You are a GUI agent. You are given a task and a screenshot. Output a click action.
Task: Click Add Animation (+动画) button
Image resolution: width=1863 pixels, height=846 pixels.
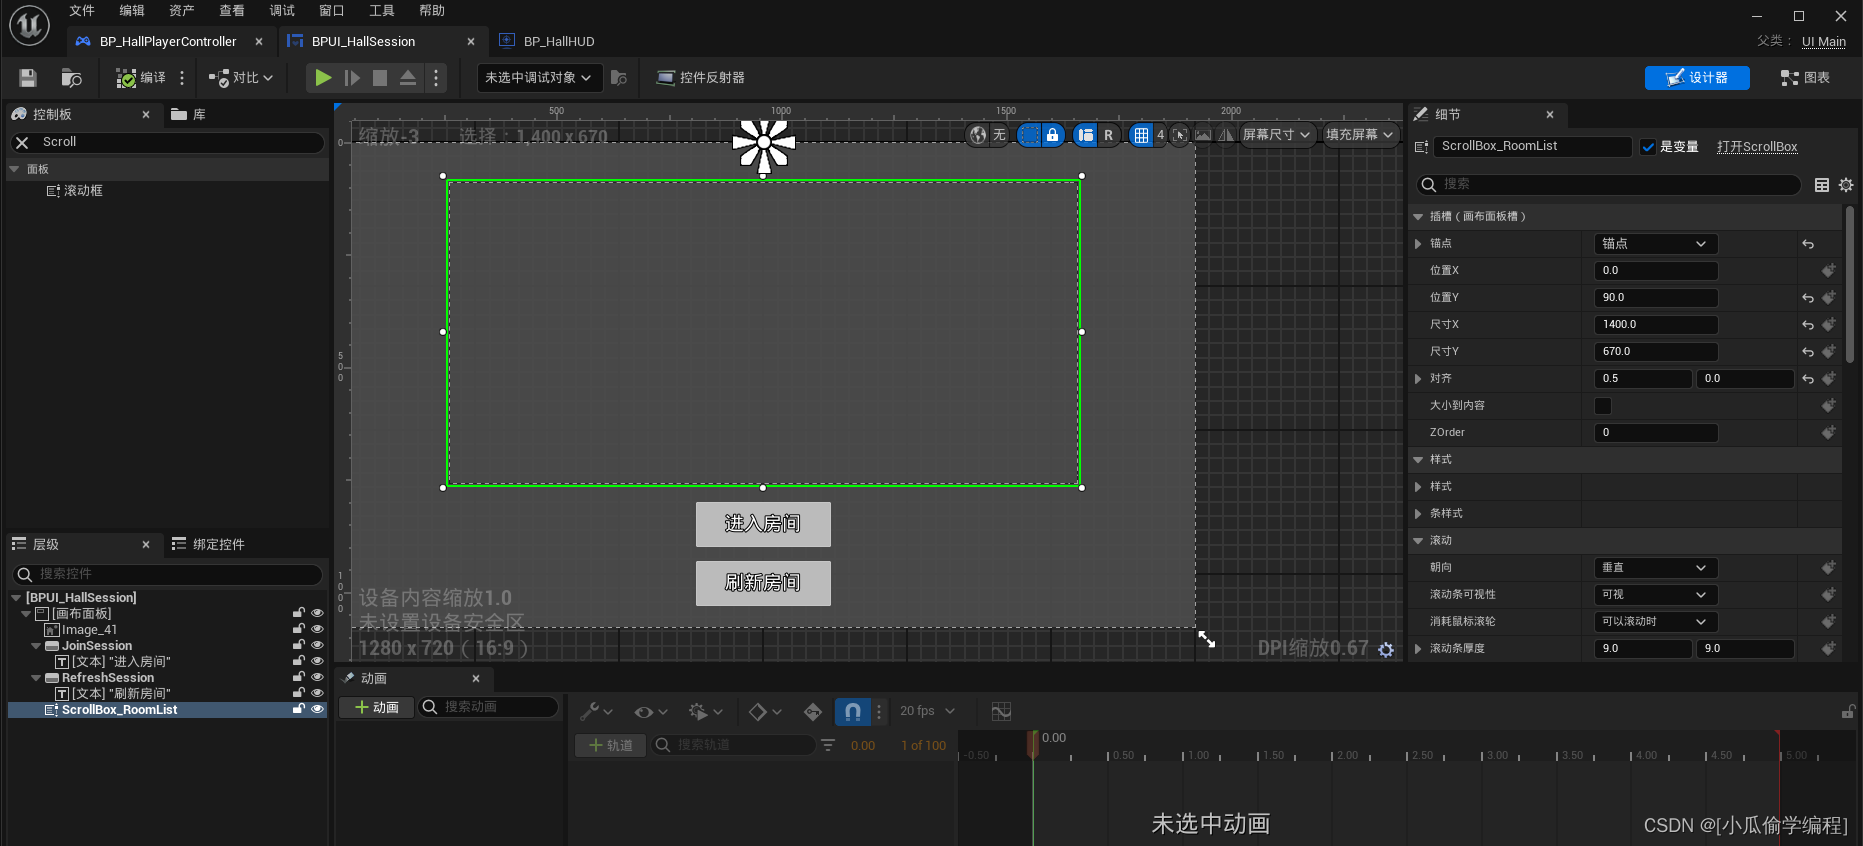[x=377, y=708]
